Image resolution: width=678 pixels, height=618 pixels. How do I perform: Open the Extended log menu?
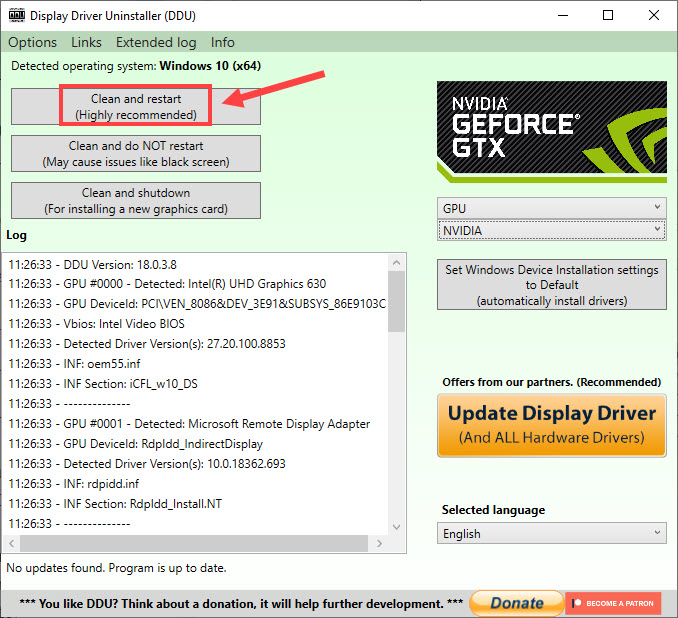tap(156, 42)
